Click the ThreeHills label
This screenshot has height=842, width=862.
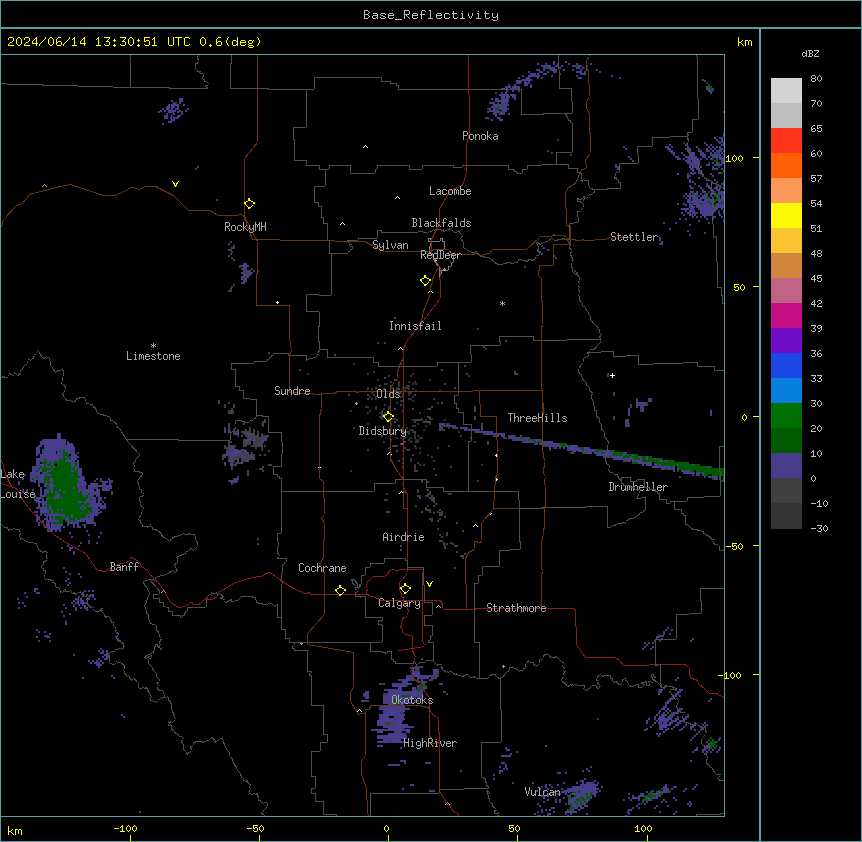pyautogui.click(x=537, y=418)
